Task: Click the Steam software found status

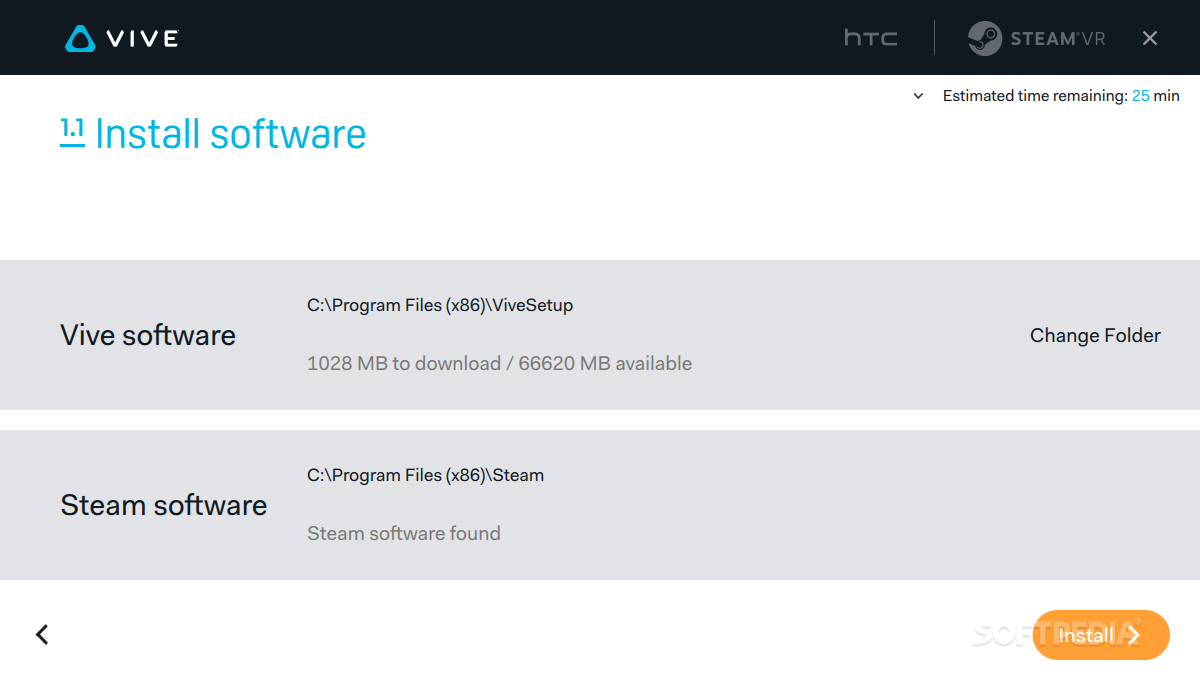Action: click(x=403, y=533)
